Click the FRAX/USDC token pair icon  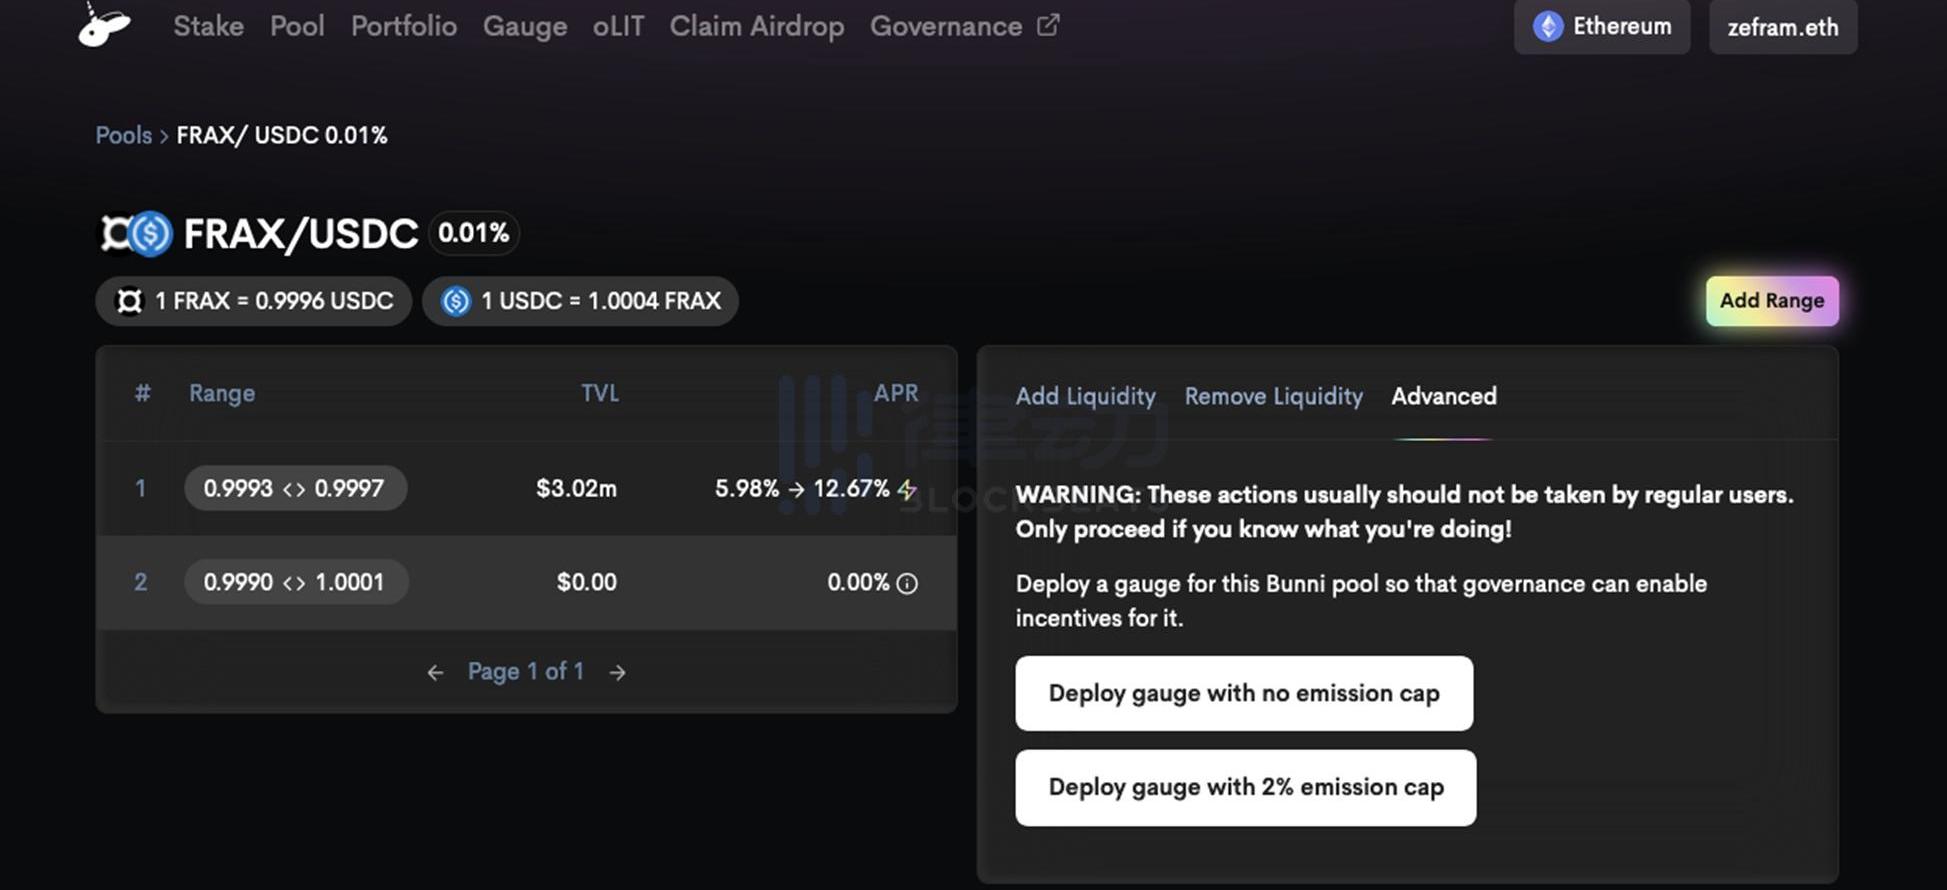click(x=136, y=234)
